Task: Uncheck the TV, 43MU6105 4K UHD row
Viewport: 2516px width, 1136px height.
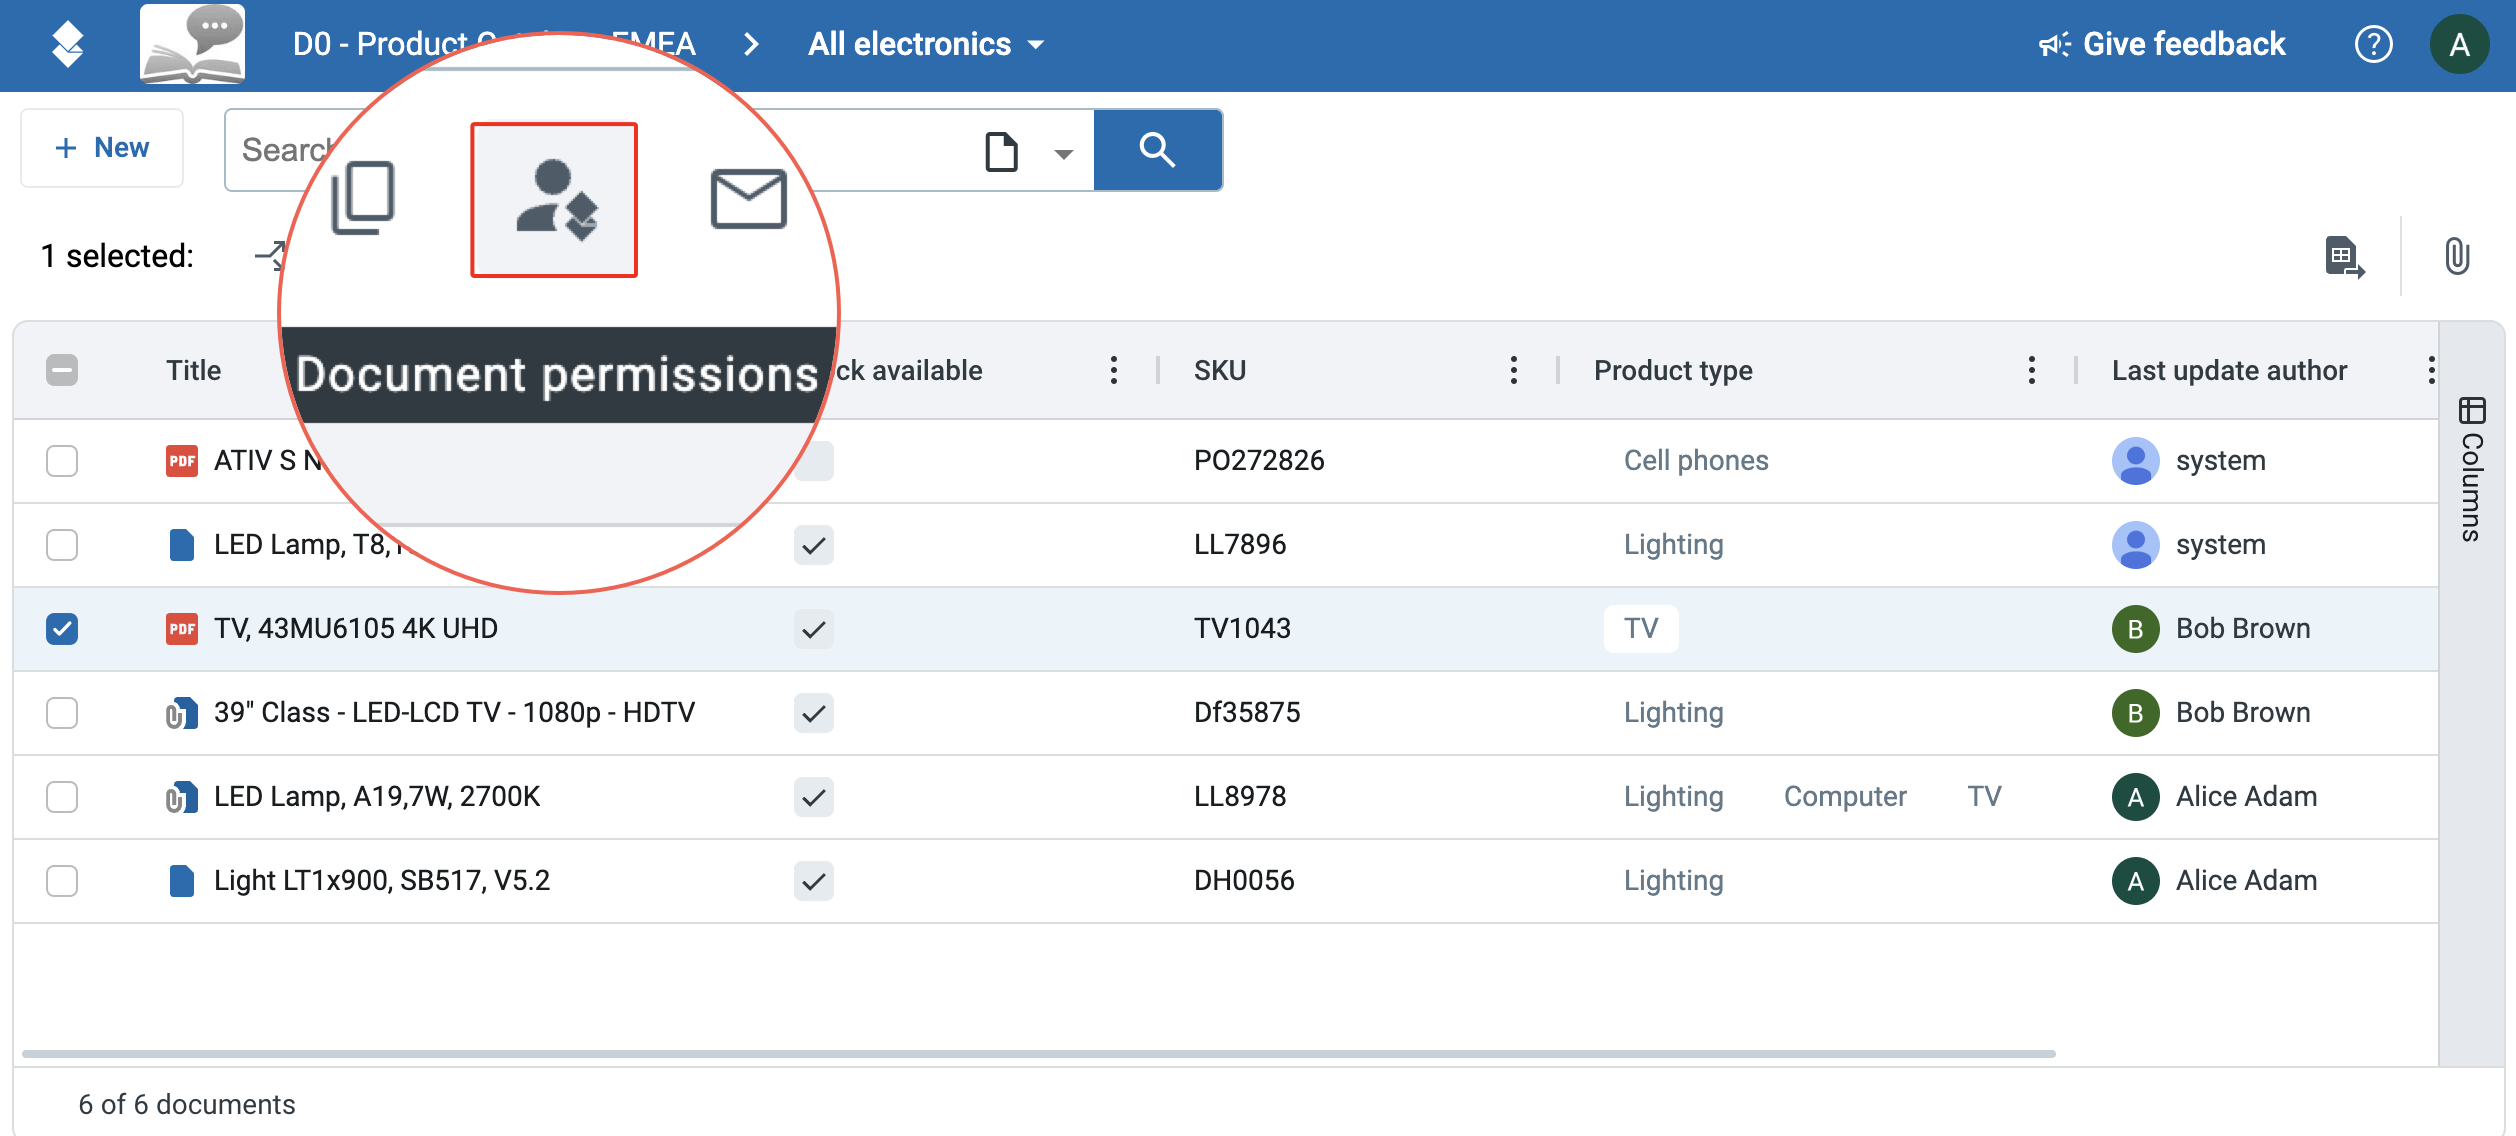Action: click(x=63, y=629)
